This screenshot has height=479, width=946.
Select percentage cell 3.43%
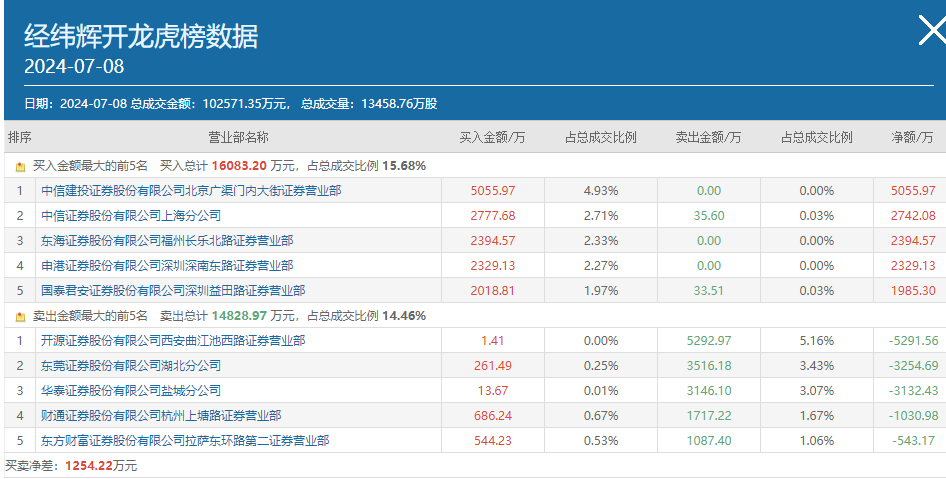817,366
